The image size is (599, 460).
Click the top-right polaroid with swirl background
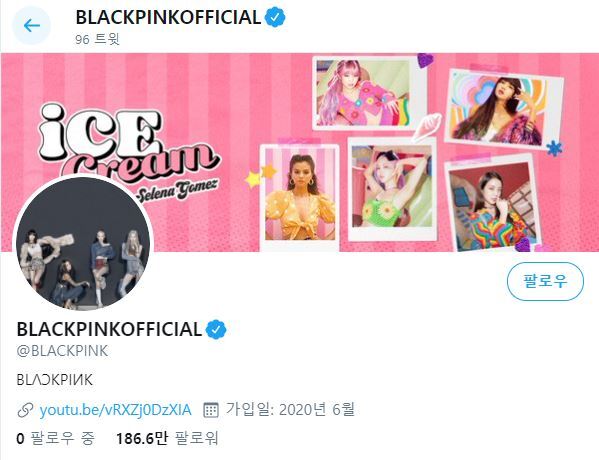[x=503, y=110]
